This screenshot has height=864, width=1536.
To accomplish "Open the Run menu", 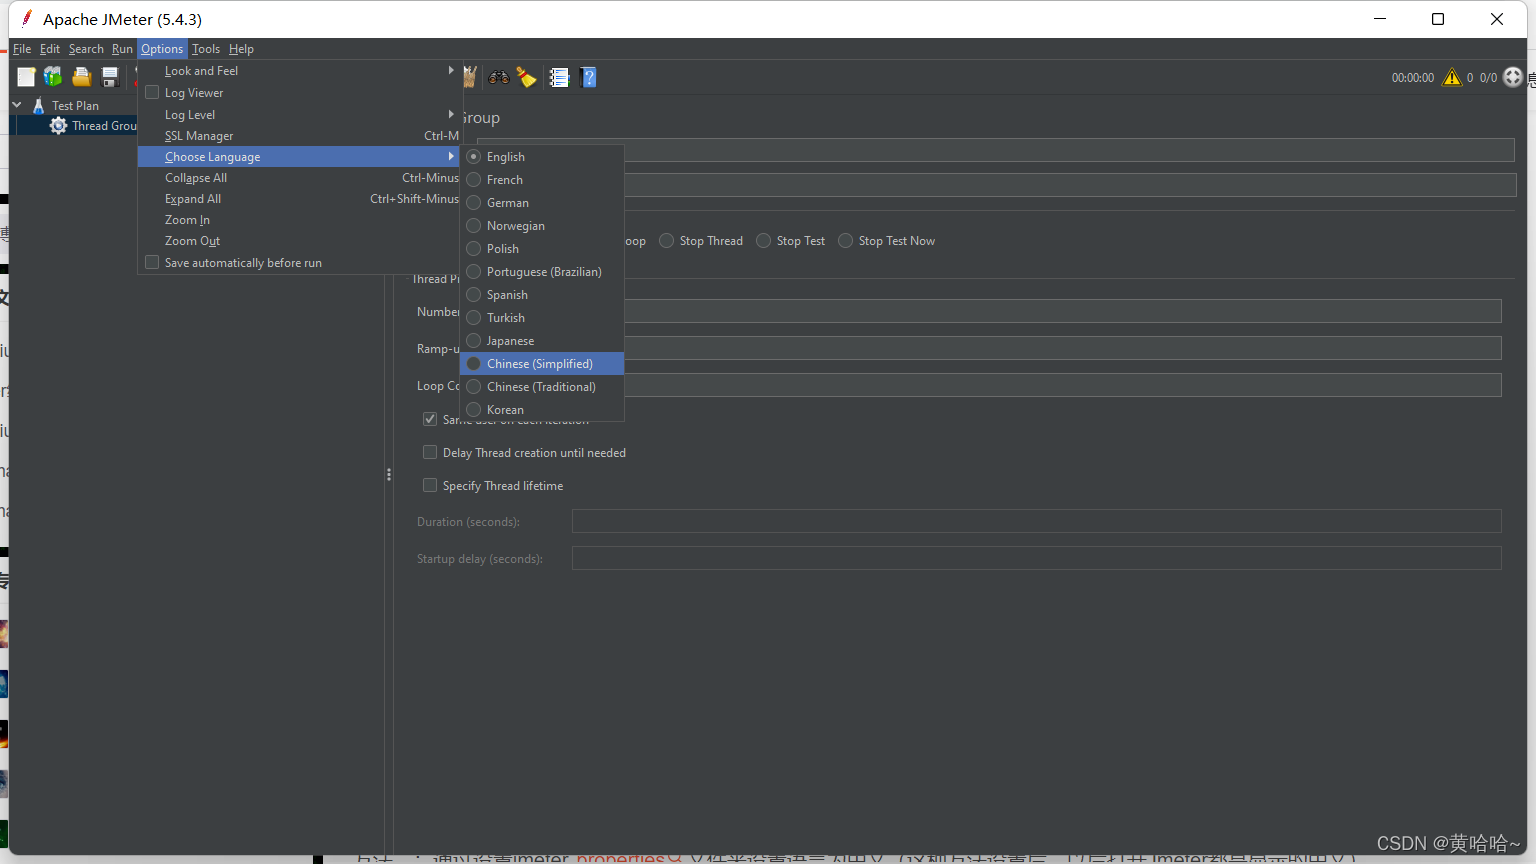I will 122,48.
